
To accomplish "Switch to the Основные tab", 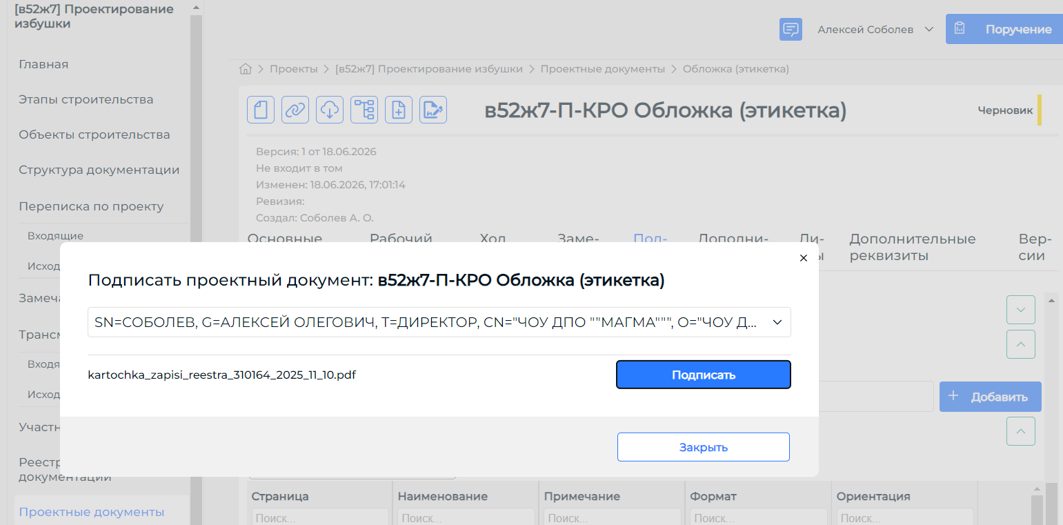I will [285, 238].
